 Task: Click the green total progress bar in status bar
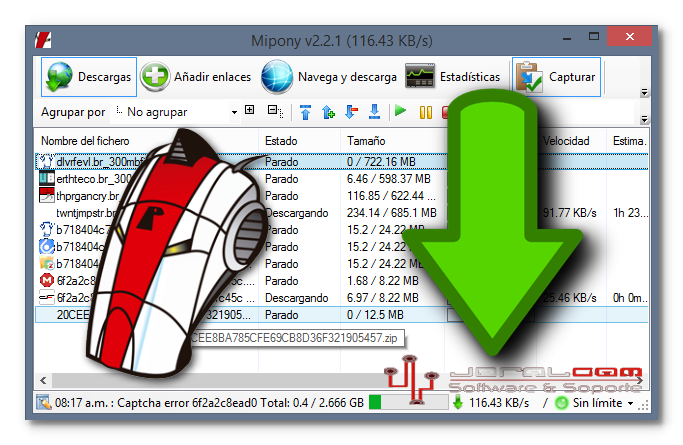click(408, 402)
